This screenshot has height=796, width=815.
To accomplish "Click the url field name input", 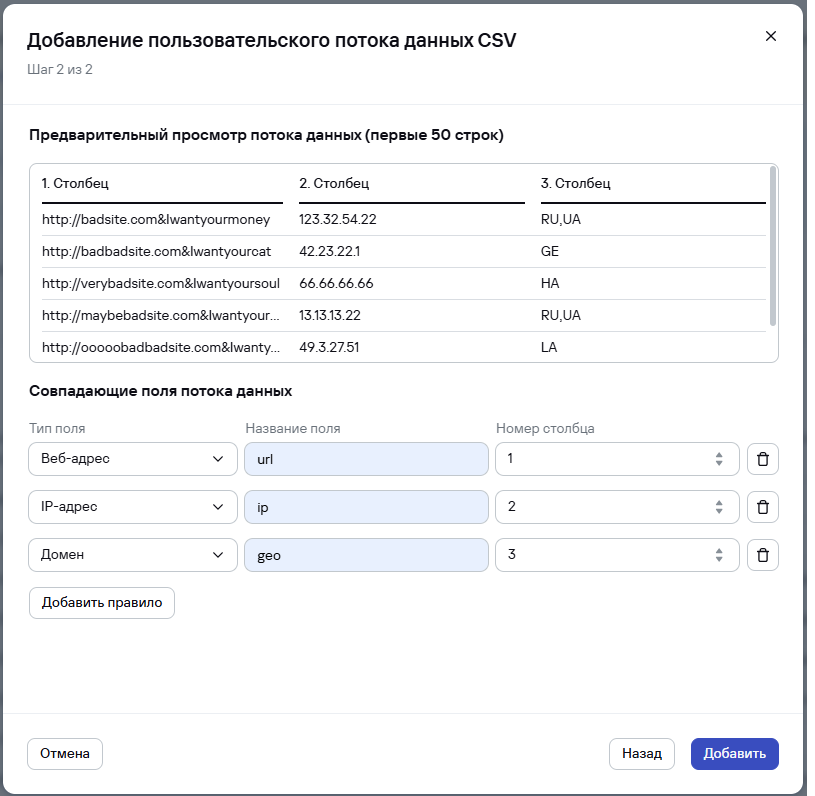I will (366, 459).
